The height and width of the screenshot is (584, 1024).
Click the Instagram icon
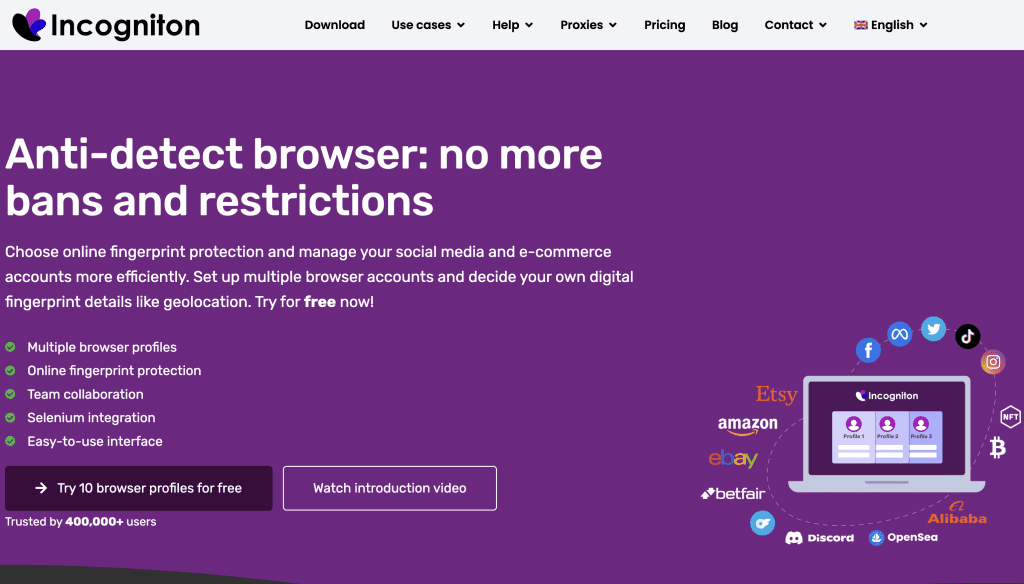993,362
